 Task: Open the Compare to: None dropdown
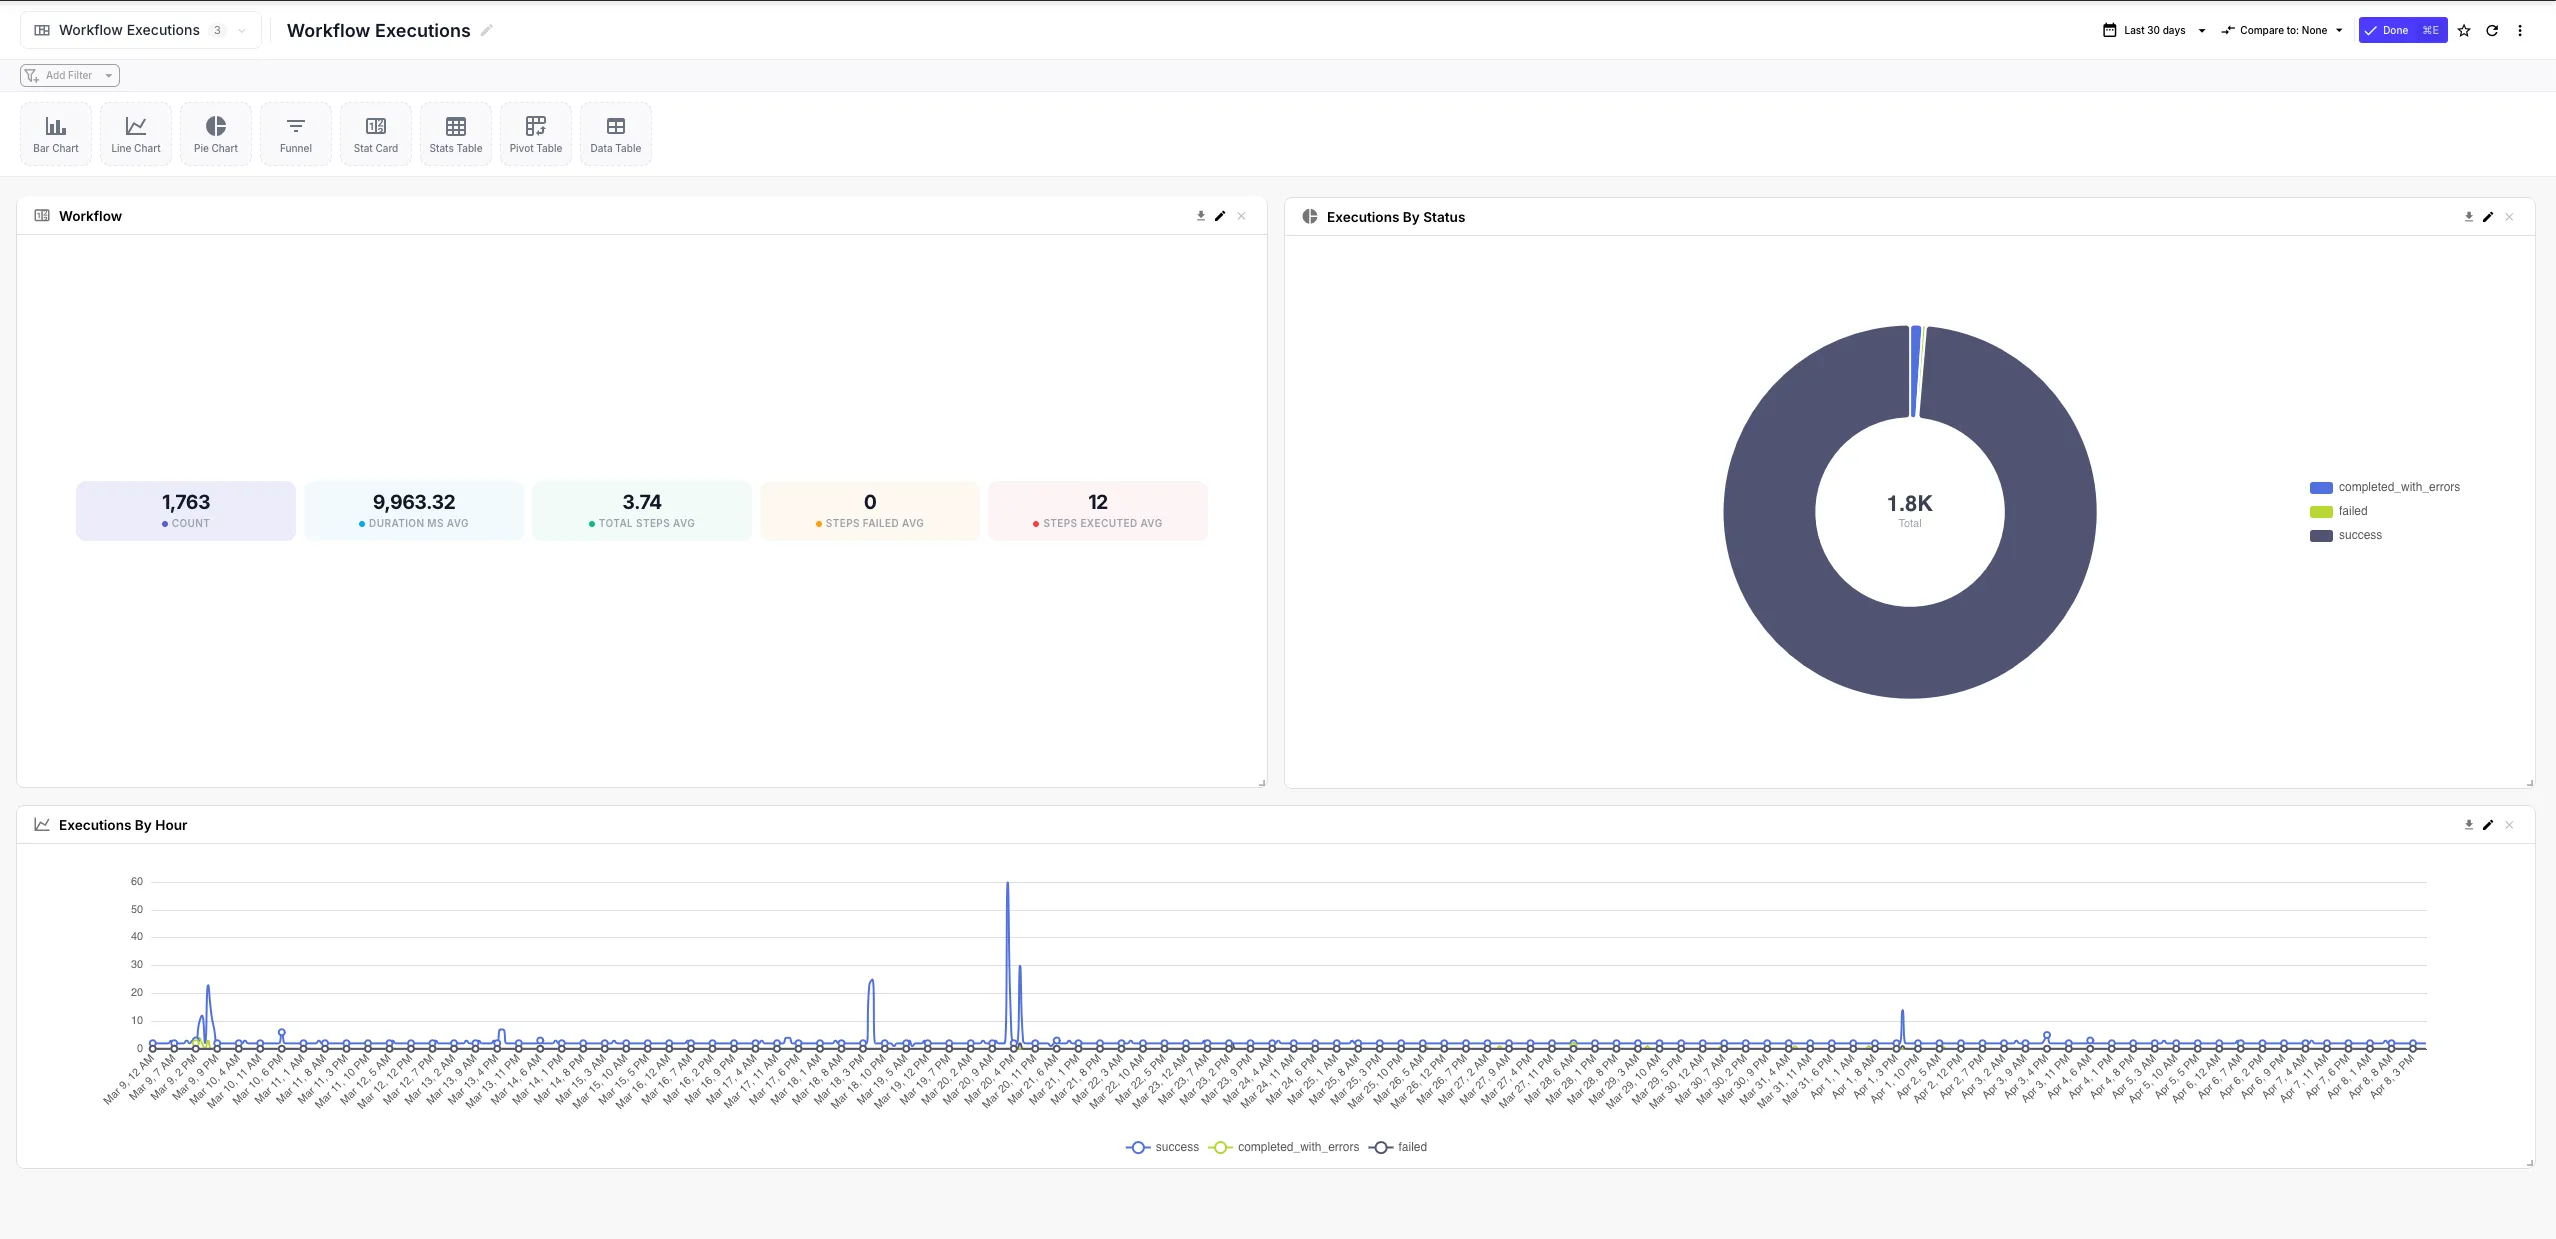click(x=2283, y=30)
